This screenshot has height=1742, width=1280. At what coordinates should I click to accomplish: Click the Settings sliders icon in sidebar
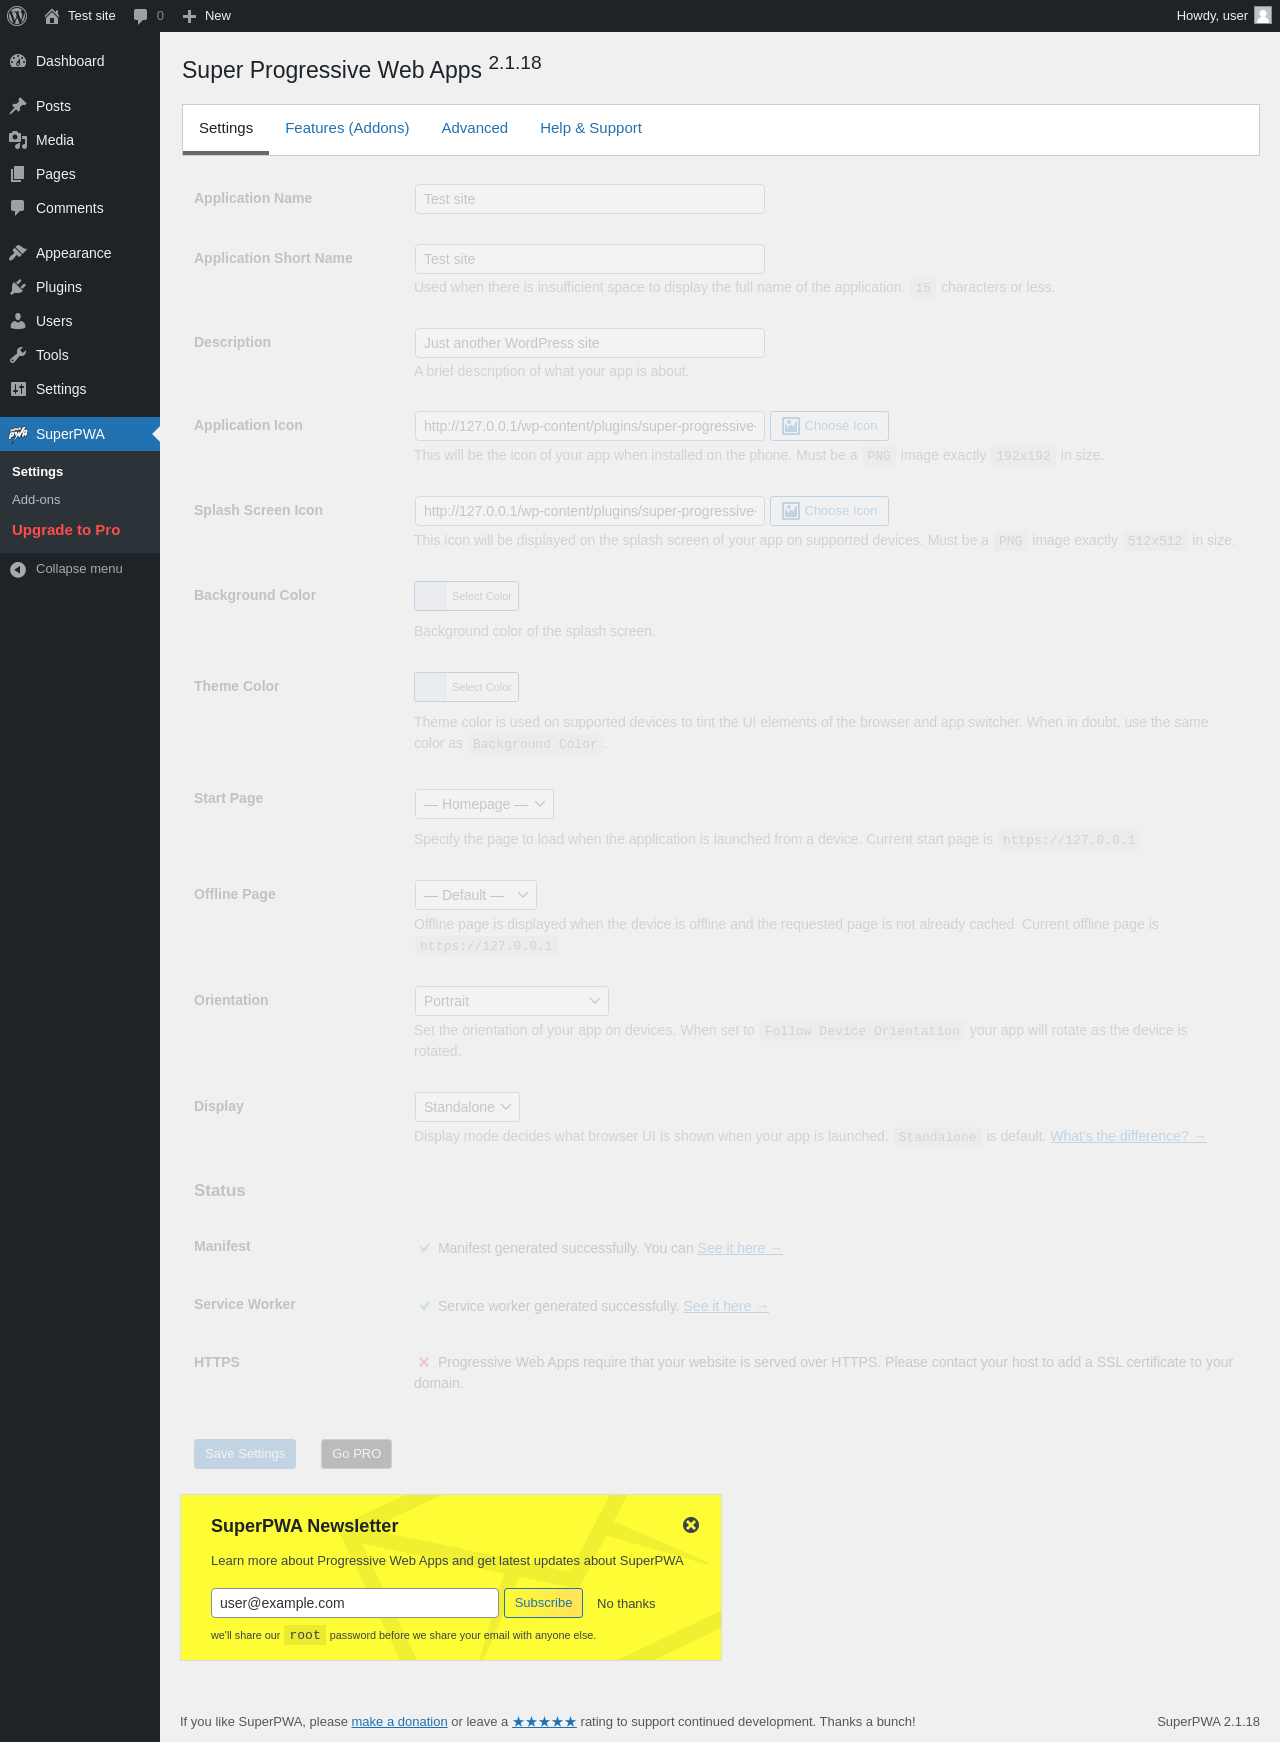coord(18,389)
